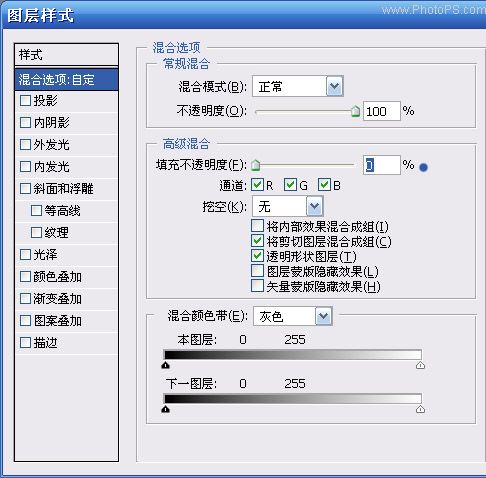This screenshot has height=478, width=486.
Task: Select 混合选项:自定 in styles list
Action: pyautogui.click(x=67, y=80)
